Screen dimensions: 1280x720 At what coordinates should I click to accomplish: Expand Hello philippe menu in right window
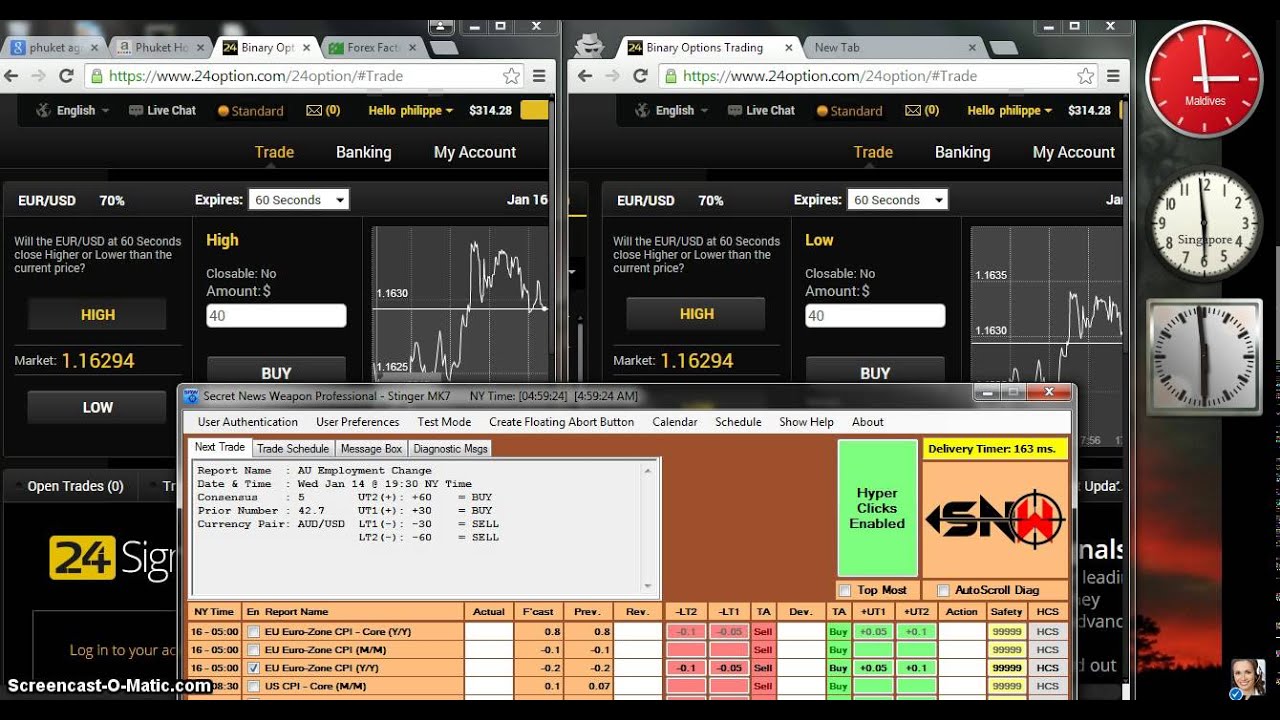[1010, 111]
